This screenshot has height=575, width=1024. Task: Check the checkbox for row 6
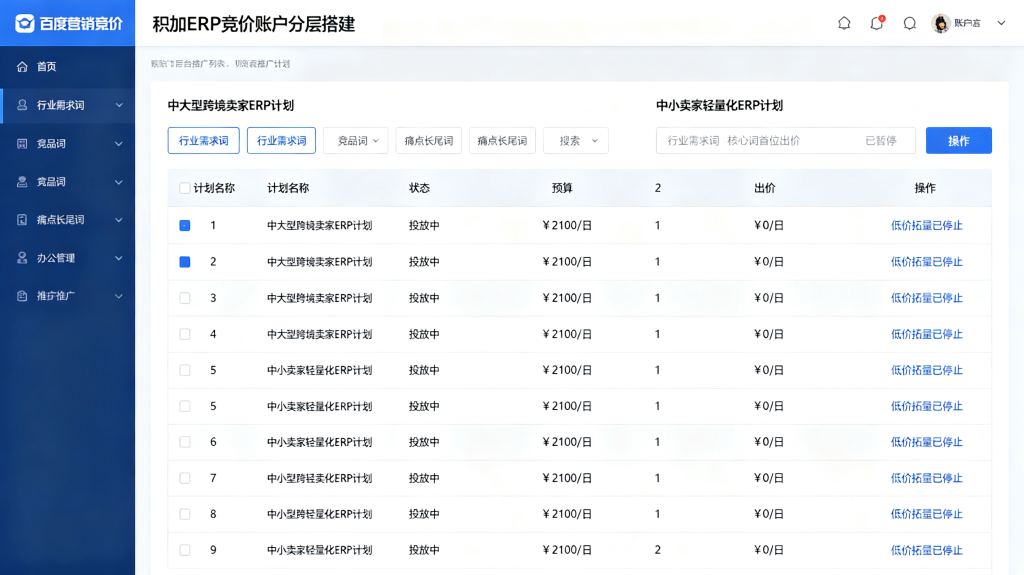tap(185, 442)
